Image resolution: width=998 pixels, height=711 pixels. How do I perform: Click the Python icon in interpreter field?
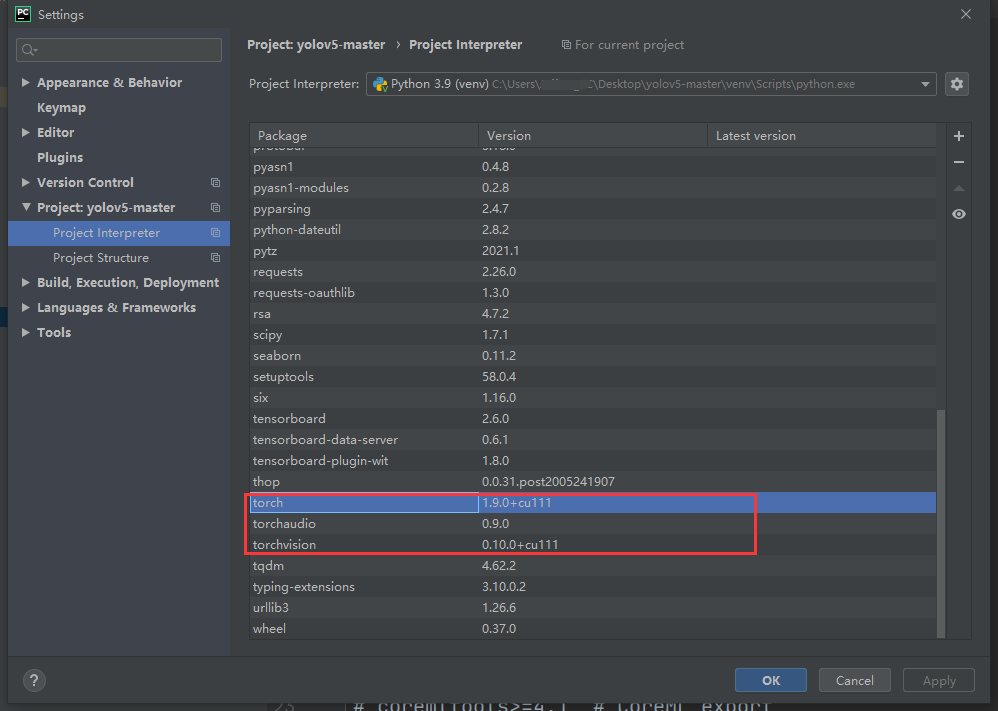(x=380, y=84)
